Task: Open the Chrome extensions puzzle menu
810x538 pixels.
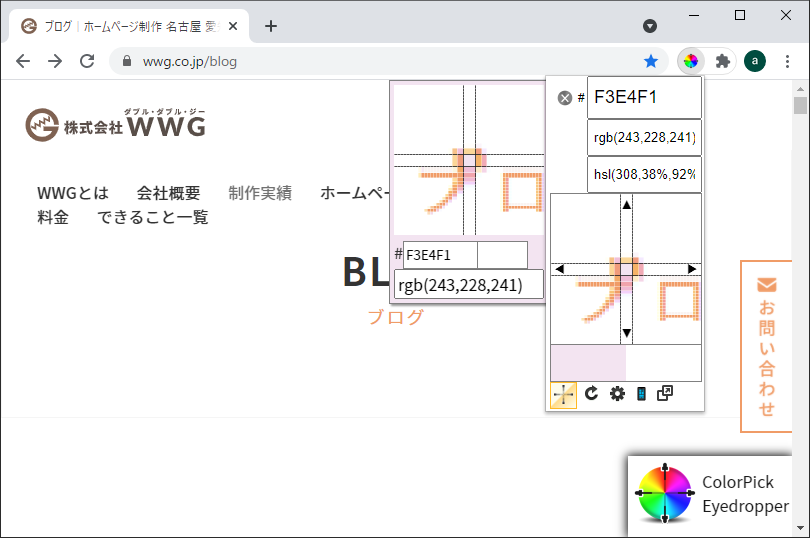Action: (723, 61)
